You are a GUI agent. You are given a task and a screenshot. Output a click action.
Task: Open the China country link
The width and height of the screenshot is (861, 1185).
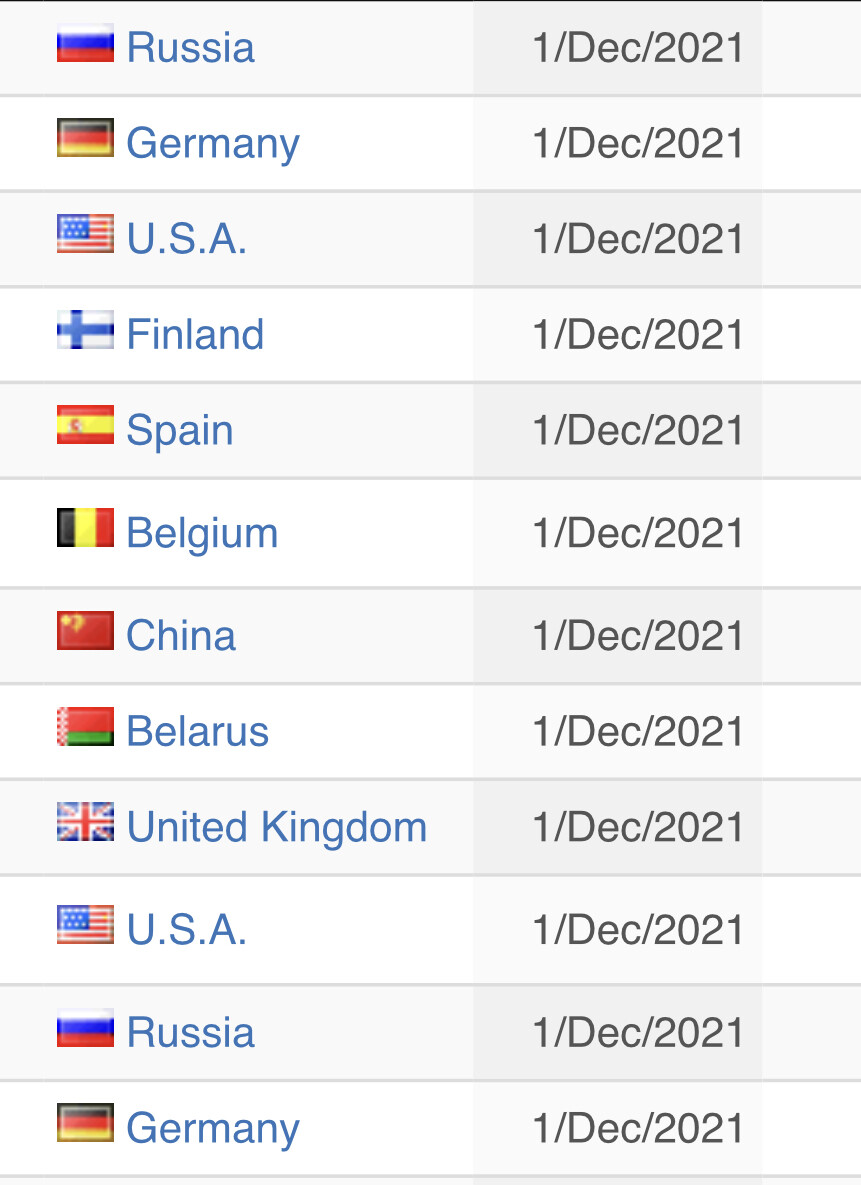(x=181, y=635)
